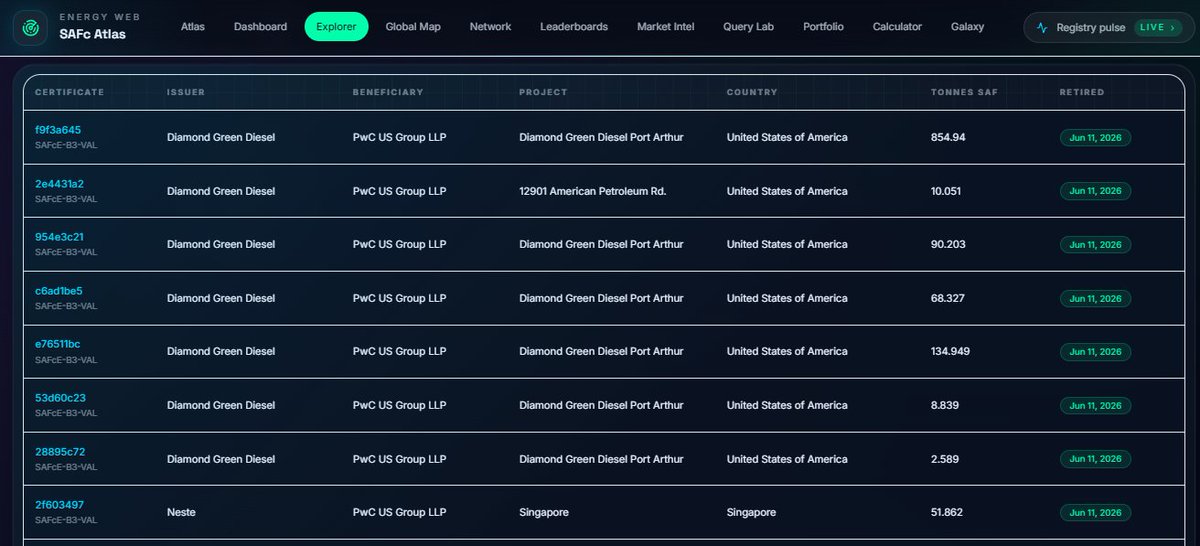Click the 854.94 tonnes value
1200x546 pixels.
[x=948, y=137]
